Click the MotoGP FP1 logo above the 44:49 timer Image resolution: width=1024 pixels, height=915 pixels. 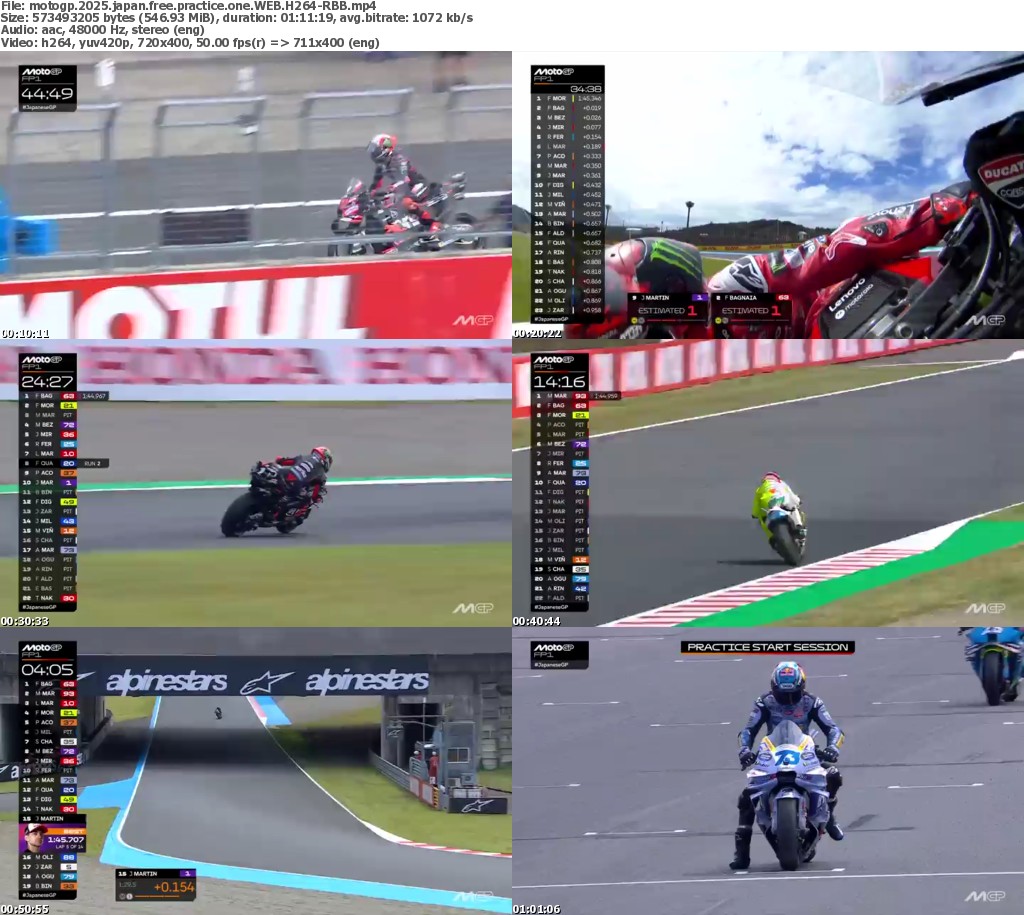(47, 77)
